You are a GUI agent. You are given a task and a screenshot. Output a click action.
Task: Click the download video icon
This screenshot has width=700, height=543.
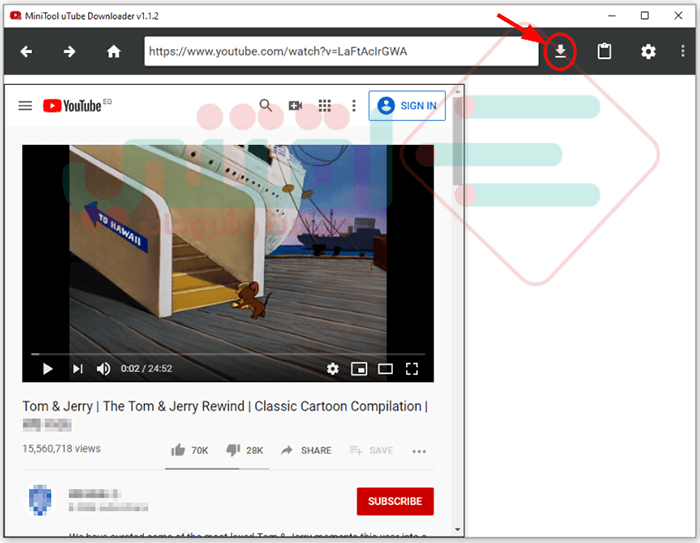click(560, 52)
